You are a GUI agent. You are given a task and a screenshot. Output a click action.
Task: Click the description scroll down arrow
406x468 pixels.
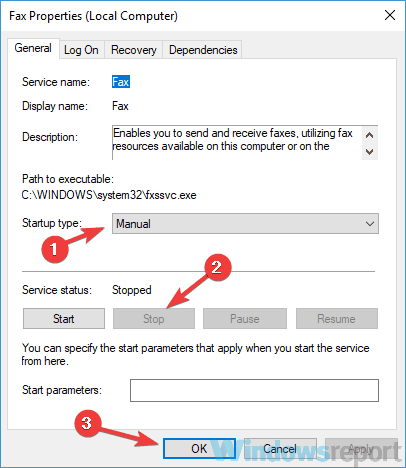(369, 152)
